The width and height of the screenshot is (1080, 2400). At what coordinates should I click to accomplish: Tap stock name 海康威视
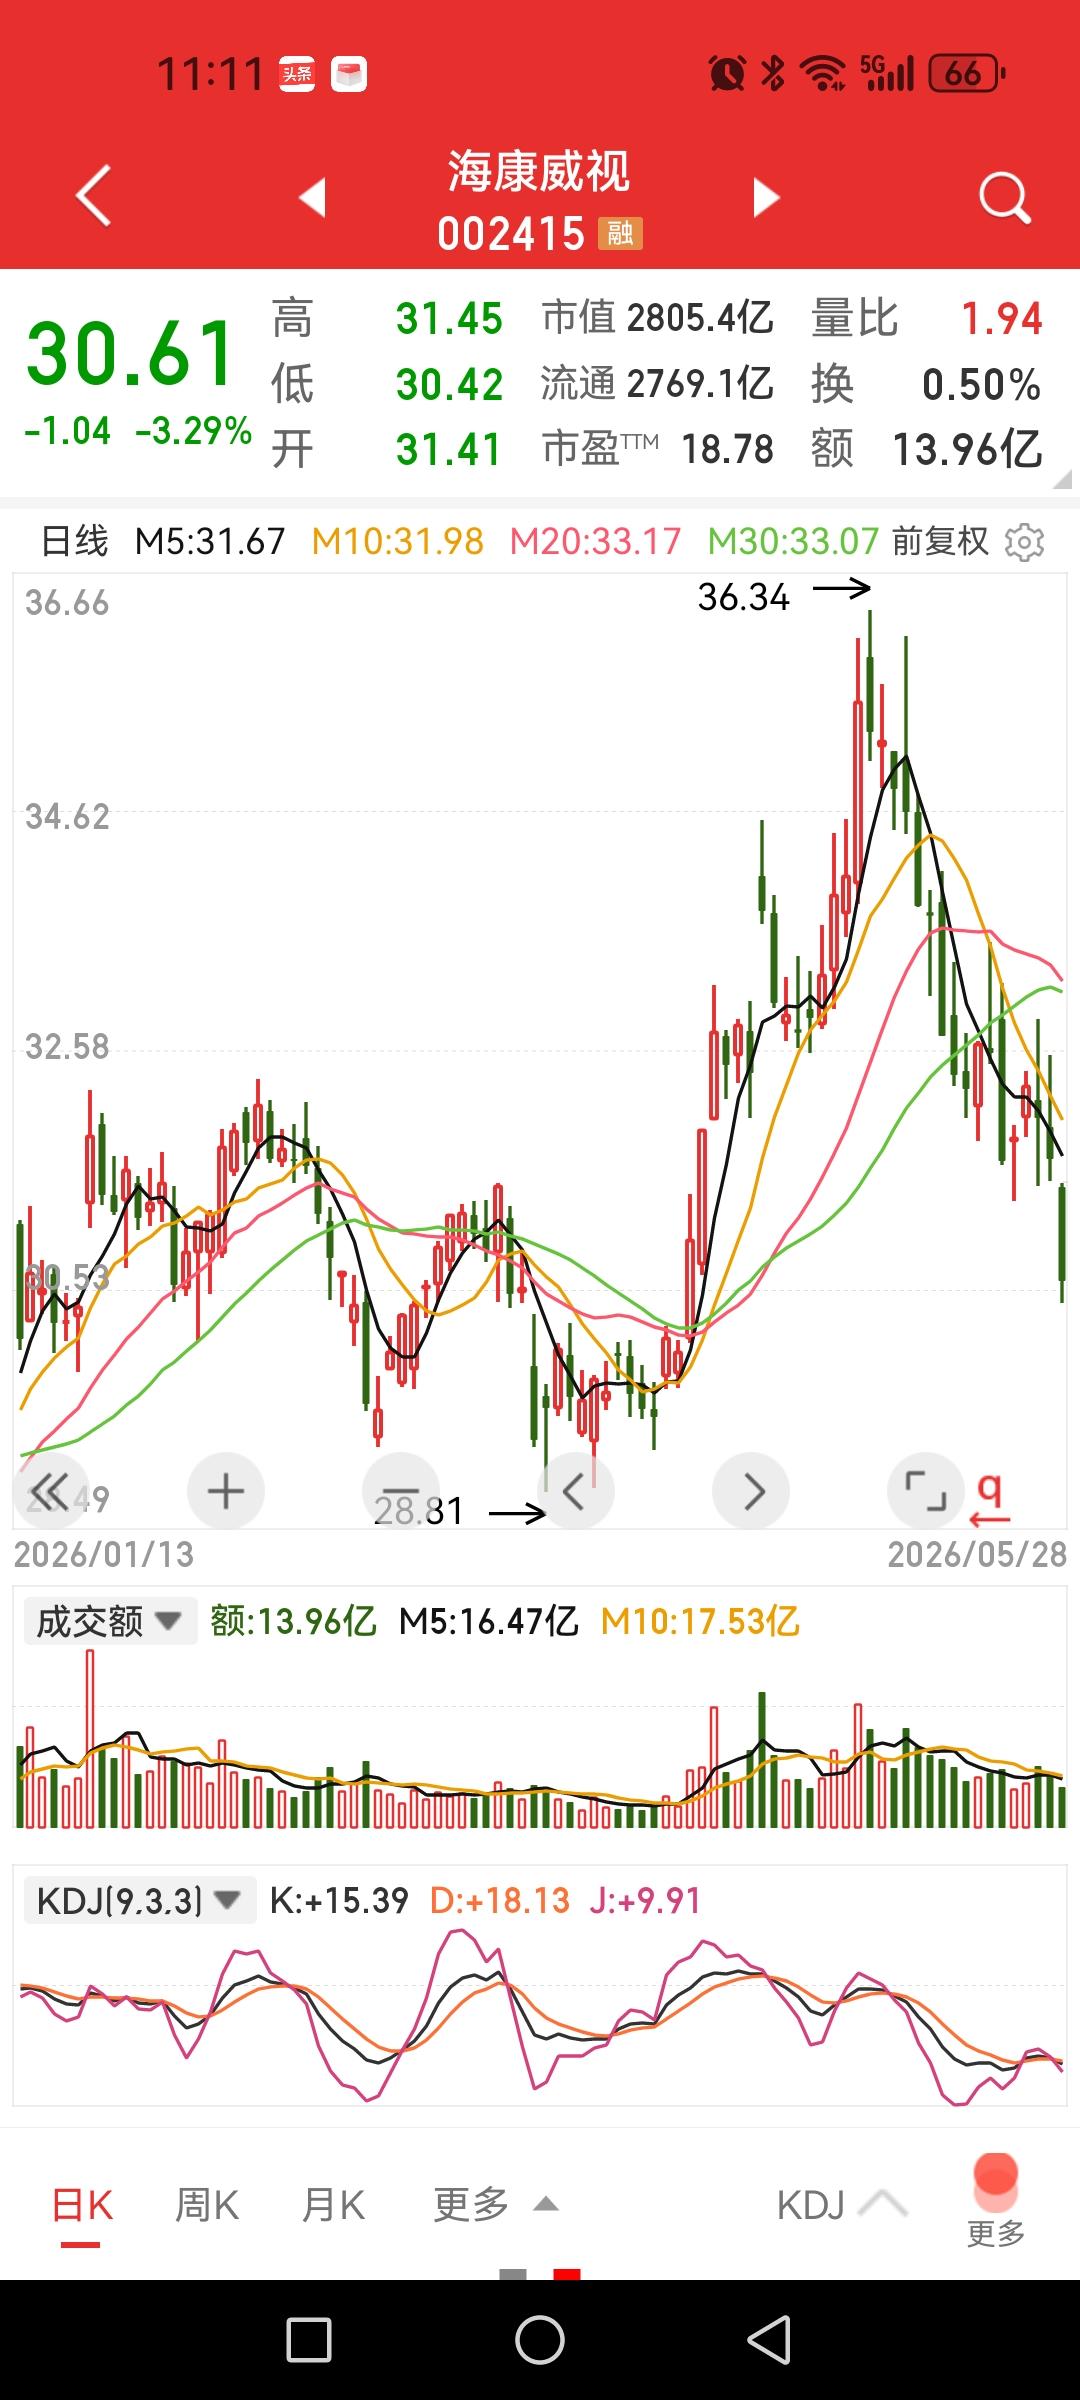coord(539,171)
